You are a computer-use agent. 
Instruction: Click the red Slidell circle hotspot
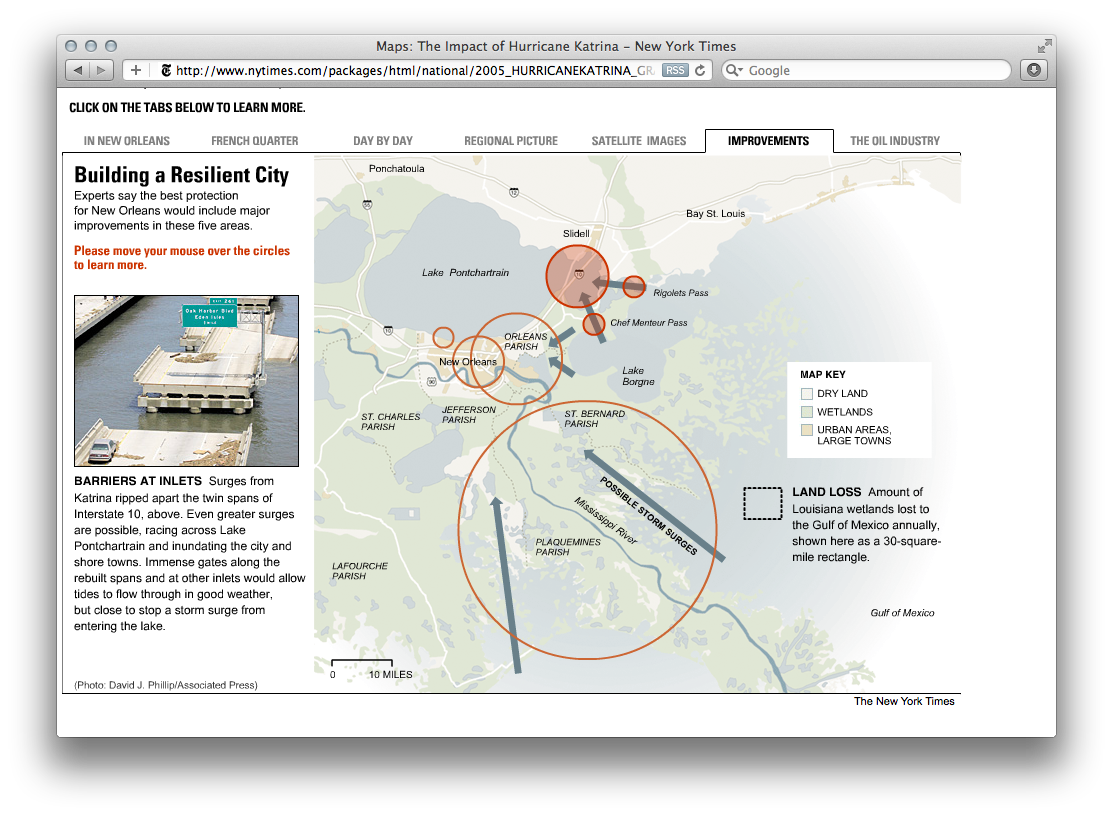coord(578,277)
